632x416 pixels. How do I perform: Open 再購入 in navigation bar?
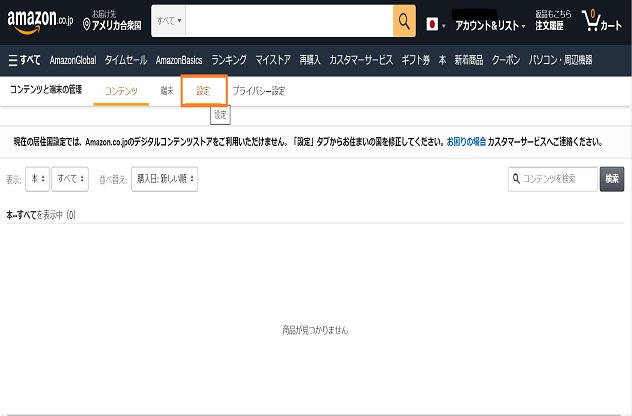(310, 60)
